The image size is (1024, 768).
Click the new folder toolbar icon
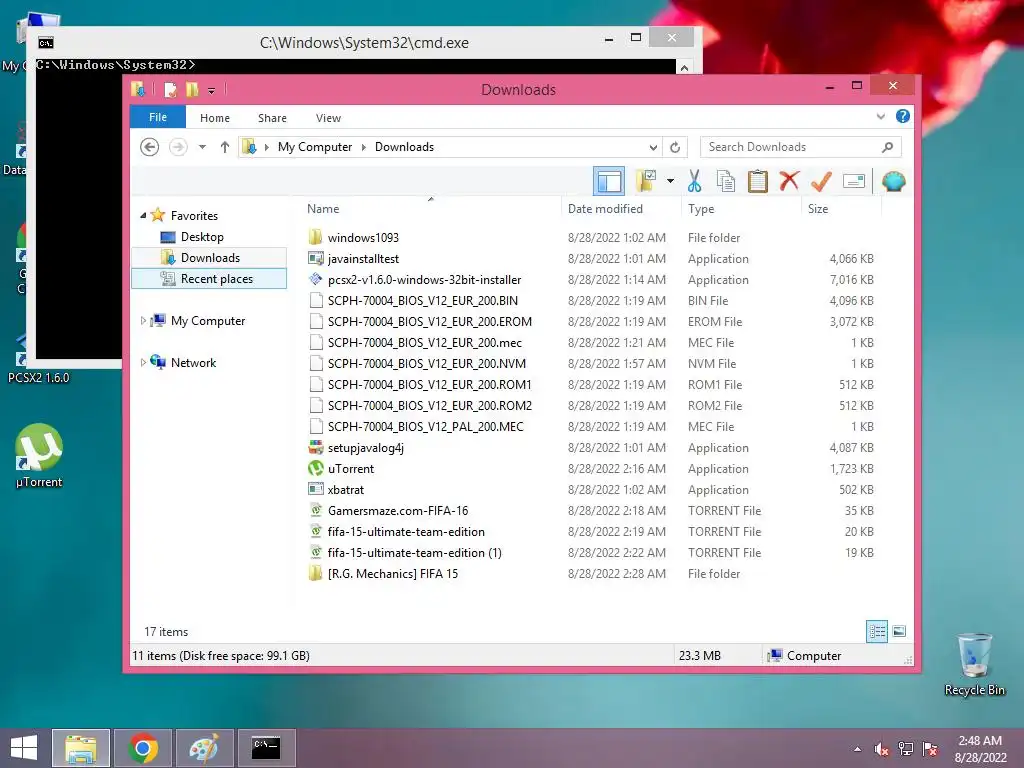[x=646, y=181]
